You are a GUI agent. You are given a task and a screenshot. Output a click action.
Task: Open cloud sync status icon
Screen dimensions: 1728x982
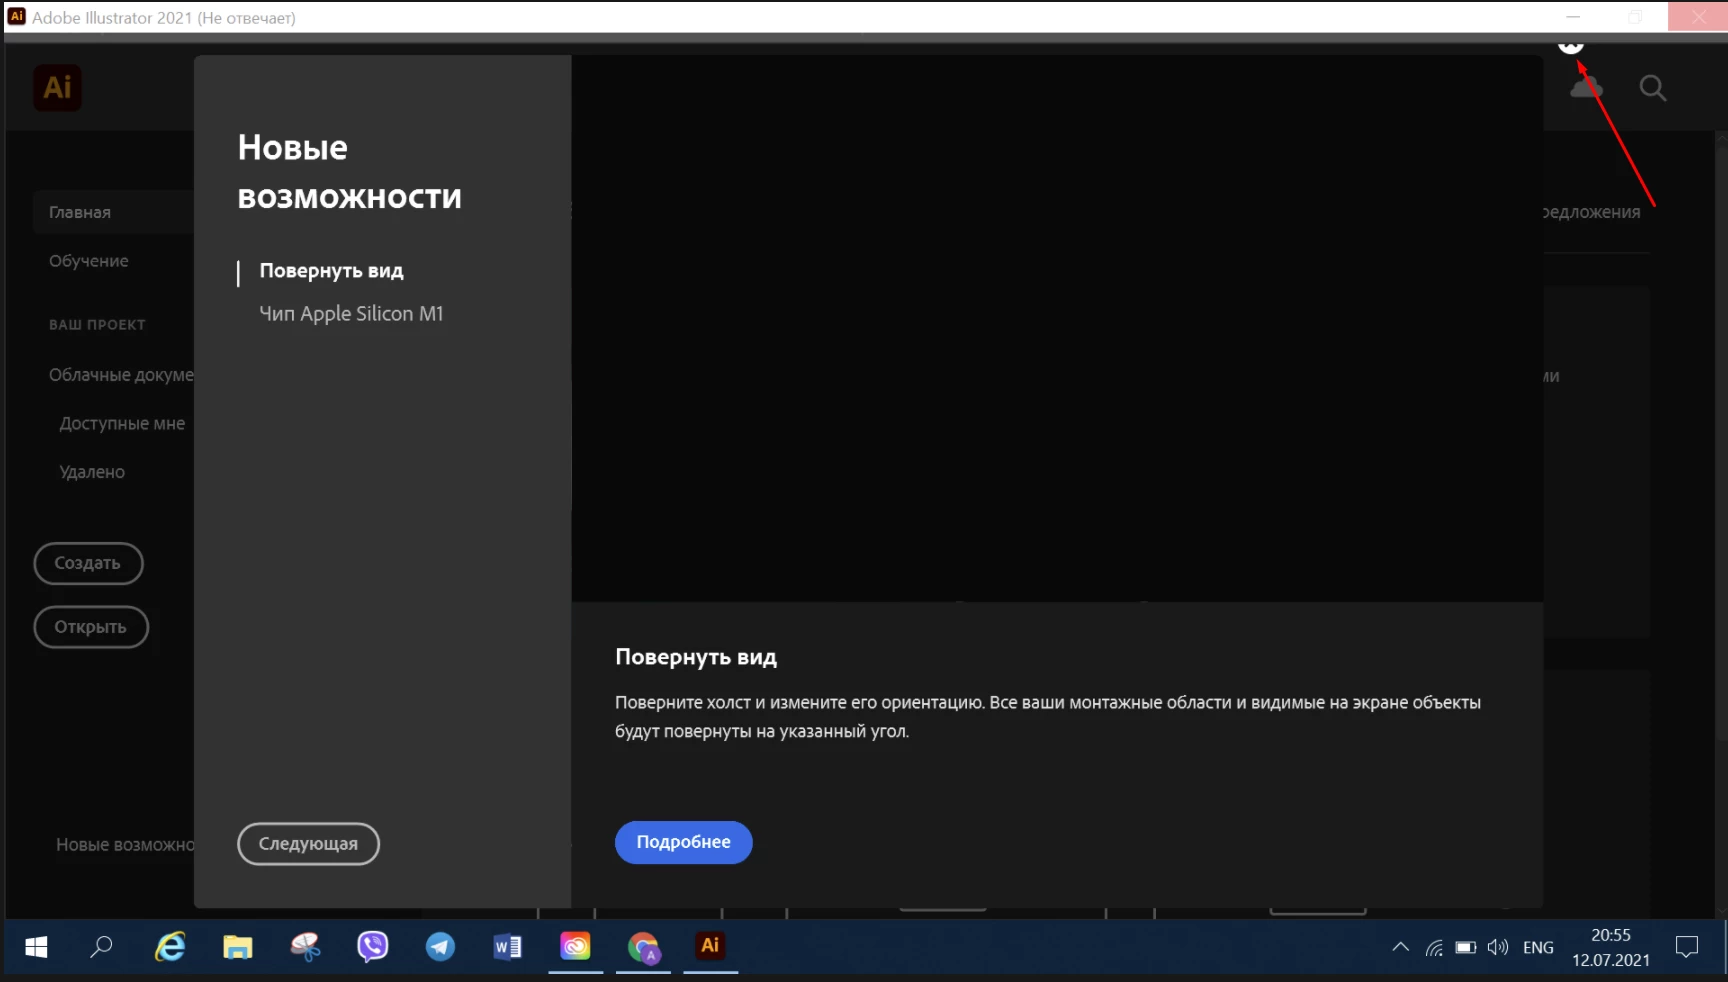click(x=1586, y=88)
